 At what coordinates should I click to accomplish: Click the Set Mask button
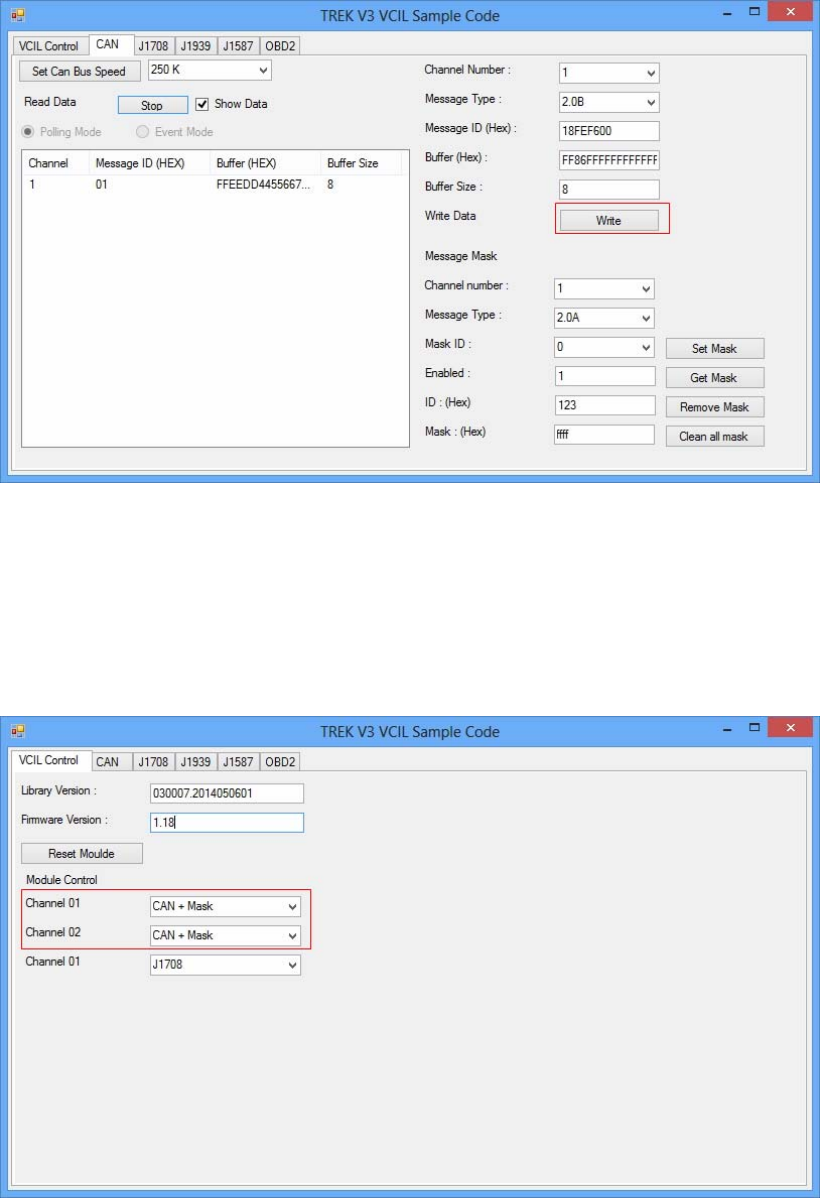[x=715, y=348]
